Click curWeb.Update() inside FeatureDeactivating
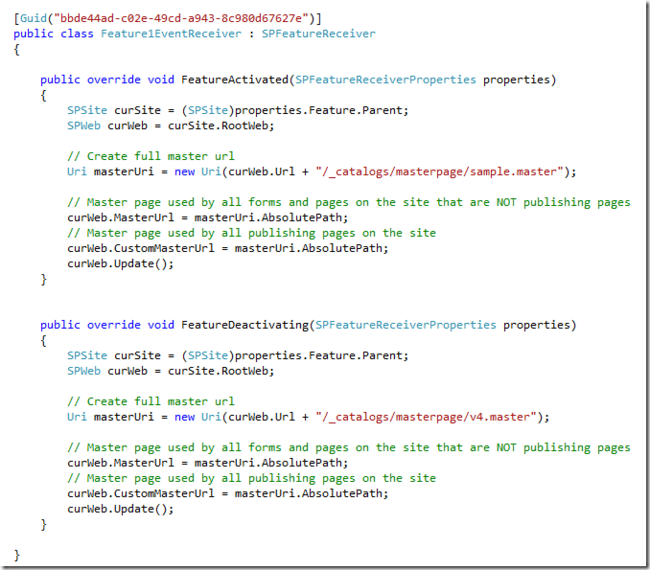 point(121,509)
